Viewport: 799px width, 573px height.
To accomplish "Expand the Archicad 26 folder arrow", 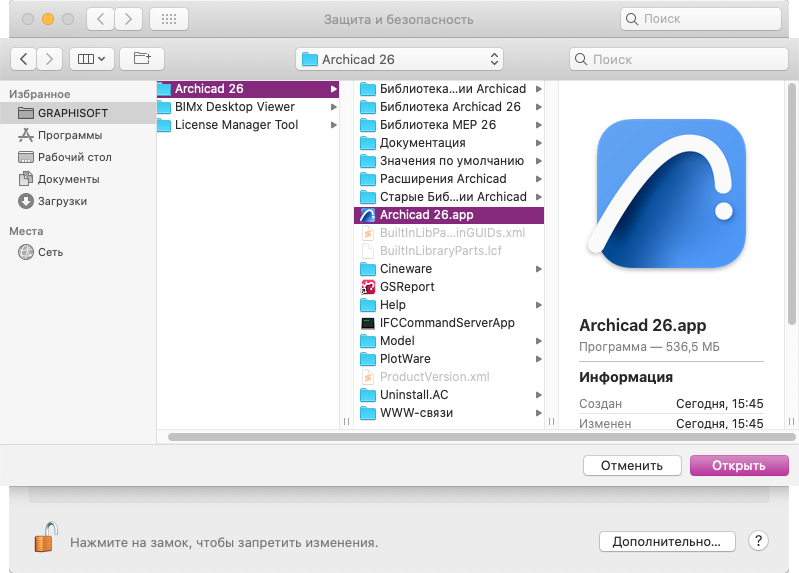I will coord(333,89).
